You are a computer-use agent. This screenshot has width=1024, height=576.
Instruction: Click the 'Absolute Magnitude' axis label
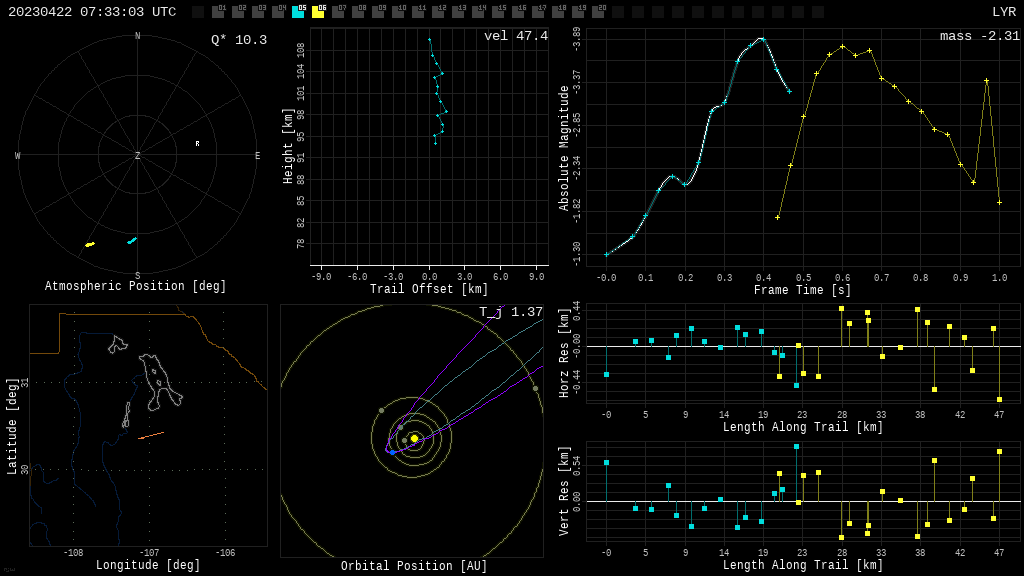pos(564,148)
